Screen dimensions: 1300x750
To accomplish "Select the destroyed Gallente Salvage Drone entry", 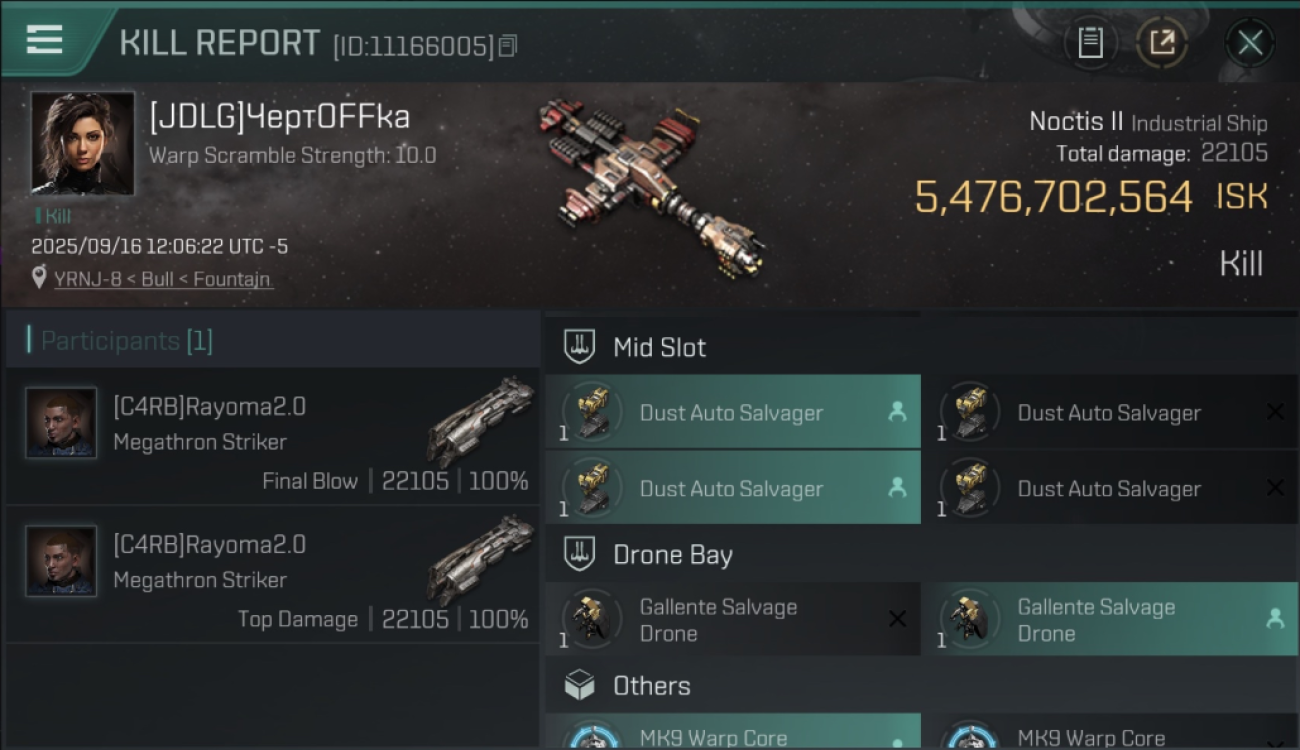I will click(732, 620).
